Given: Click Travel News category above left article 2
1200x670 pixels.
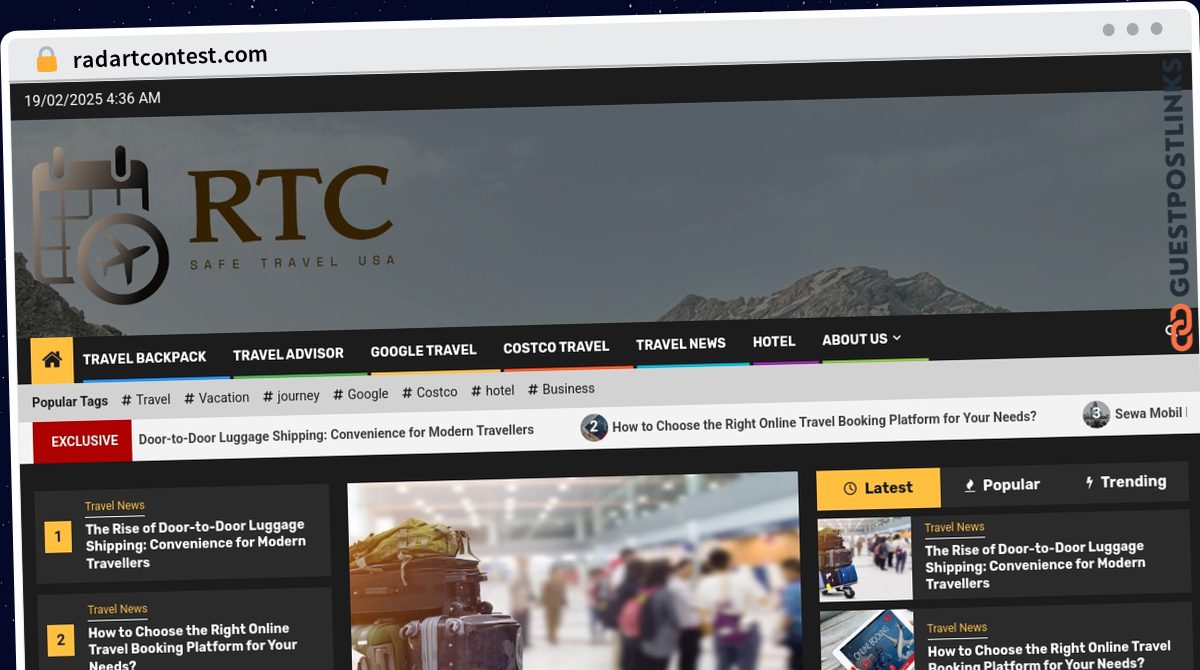Looking at the screenshot, I should point(117,609).
